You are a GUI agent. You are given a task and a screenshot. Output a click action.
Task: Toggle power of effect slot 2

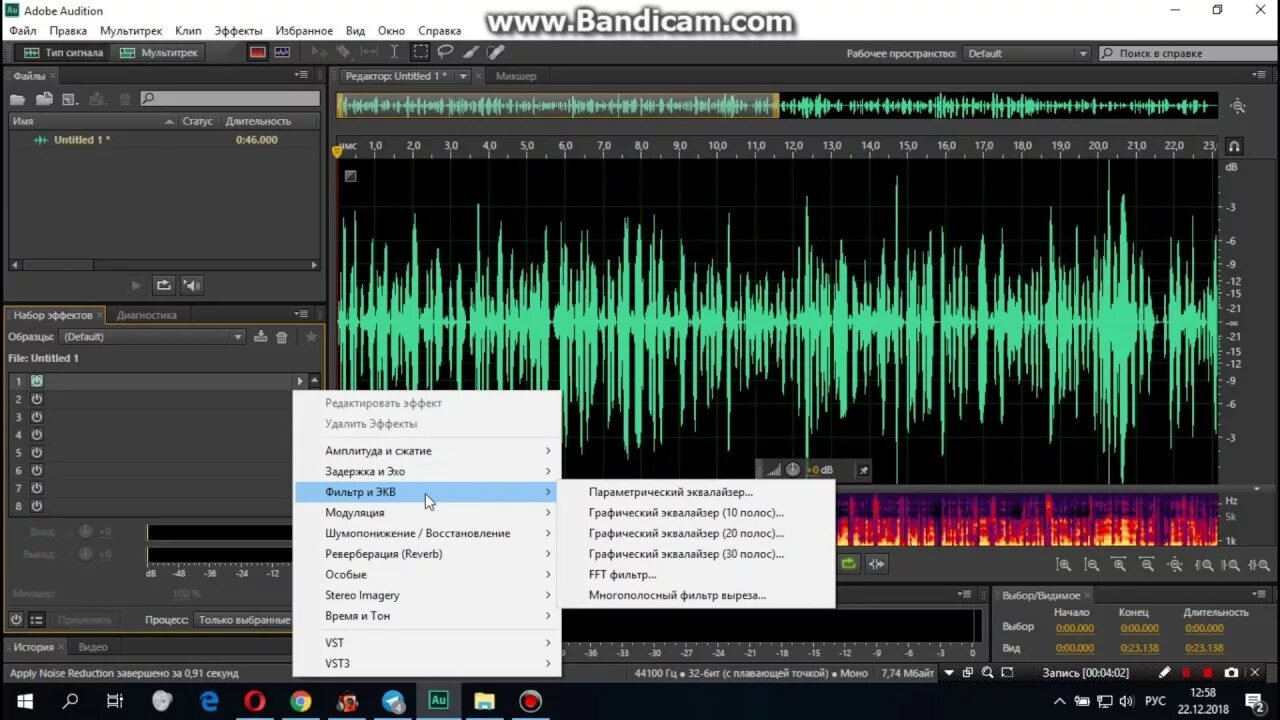37,399
